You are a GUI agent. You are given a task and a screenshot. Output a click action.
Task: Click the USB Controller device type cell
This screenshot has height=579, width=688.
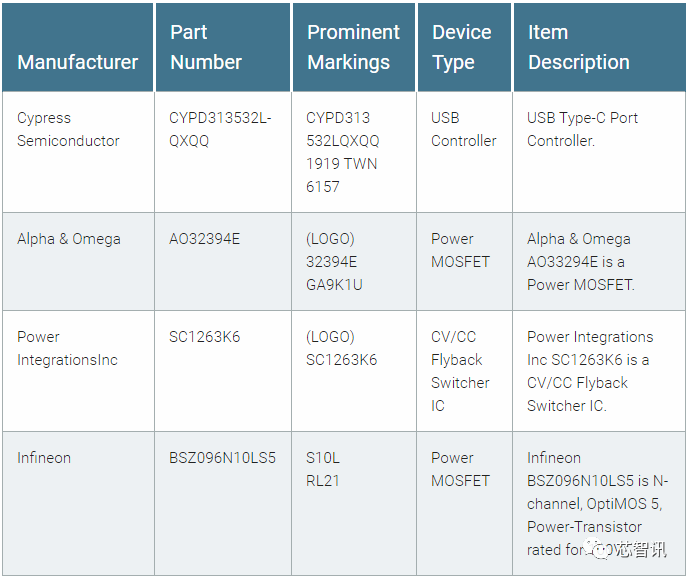pos(463,129)
